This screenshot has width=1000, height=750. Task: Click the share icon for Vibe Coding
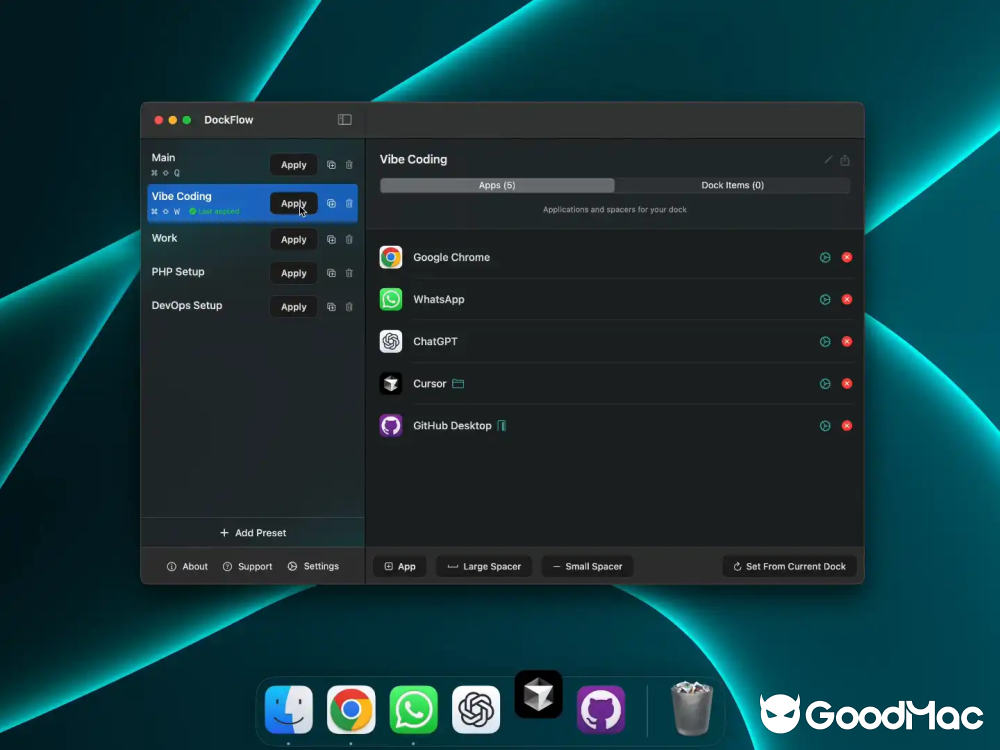[845, 160]
